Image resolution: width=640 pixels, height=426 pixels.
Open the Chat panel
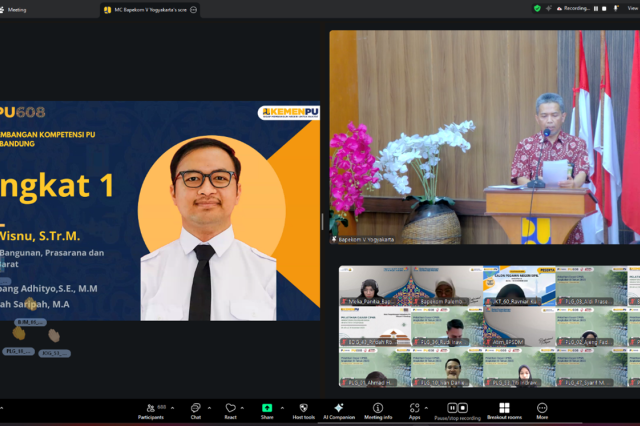[x=195, y=409]
